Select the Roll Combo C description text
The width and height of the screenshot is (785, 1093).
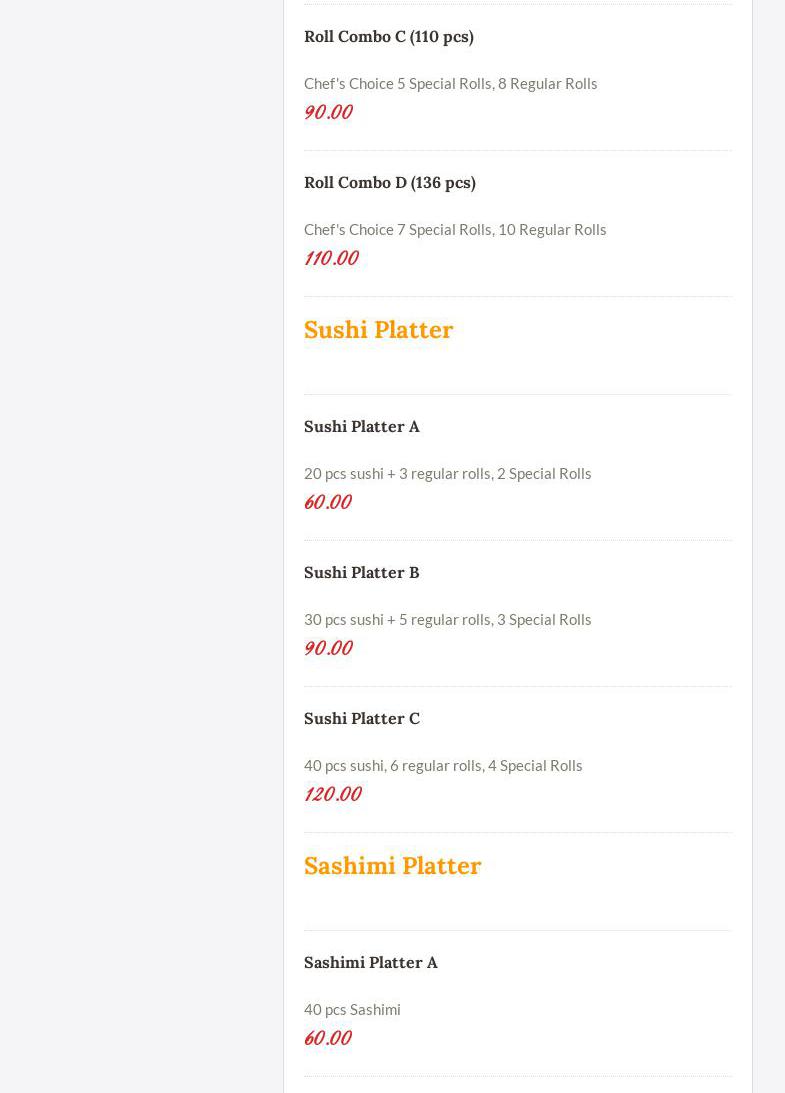pos(450,83)
